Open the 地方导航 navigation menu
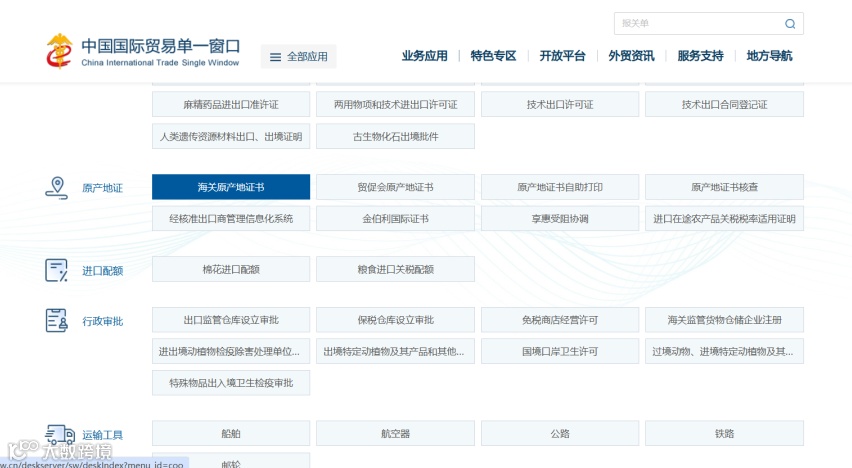 pyautogui.click(x=769, y=55)
